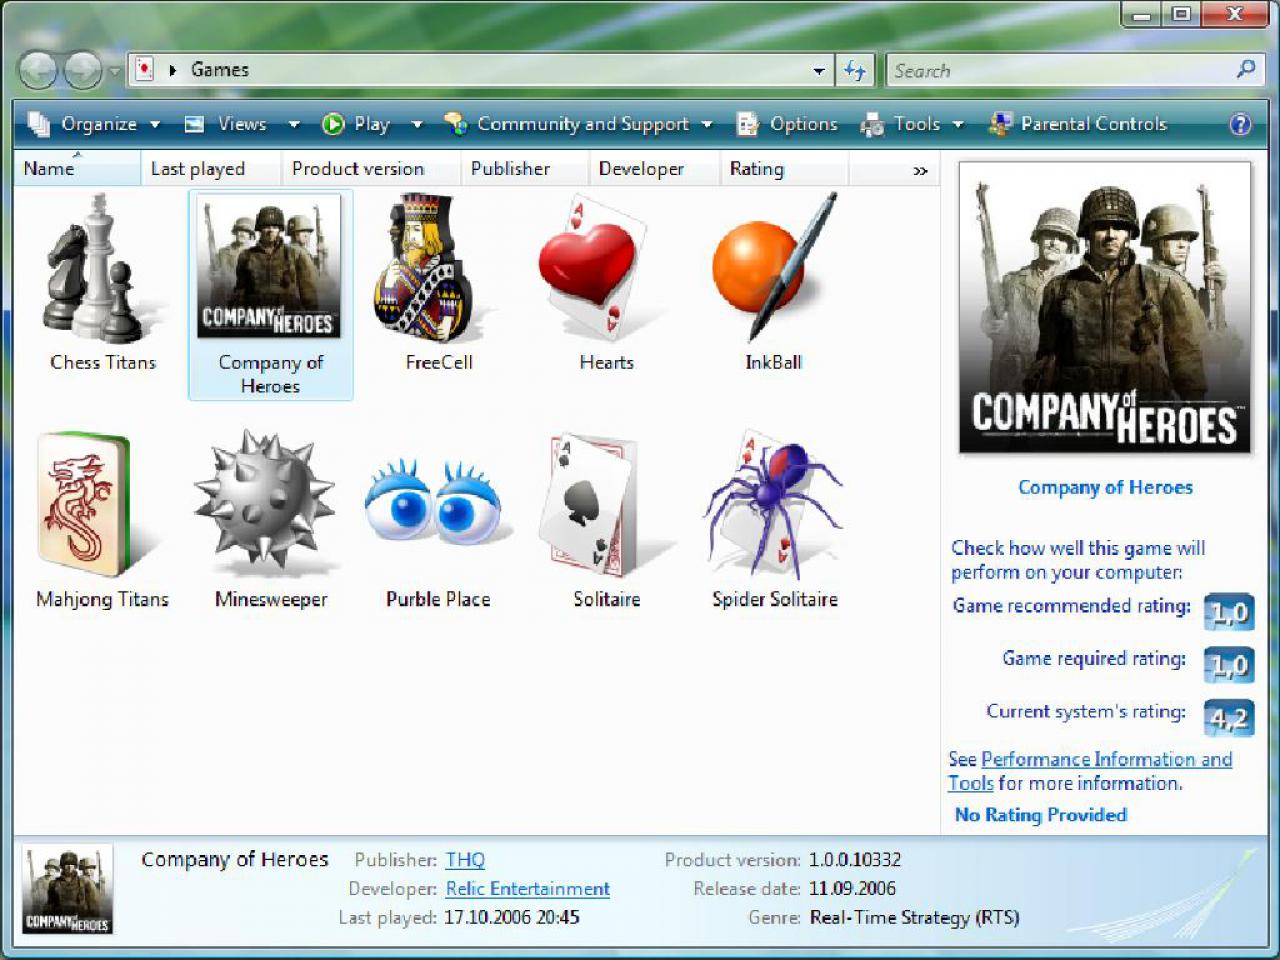Click product version value 1.0.0.10332

855,860
